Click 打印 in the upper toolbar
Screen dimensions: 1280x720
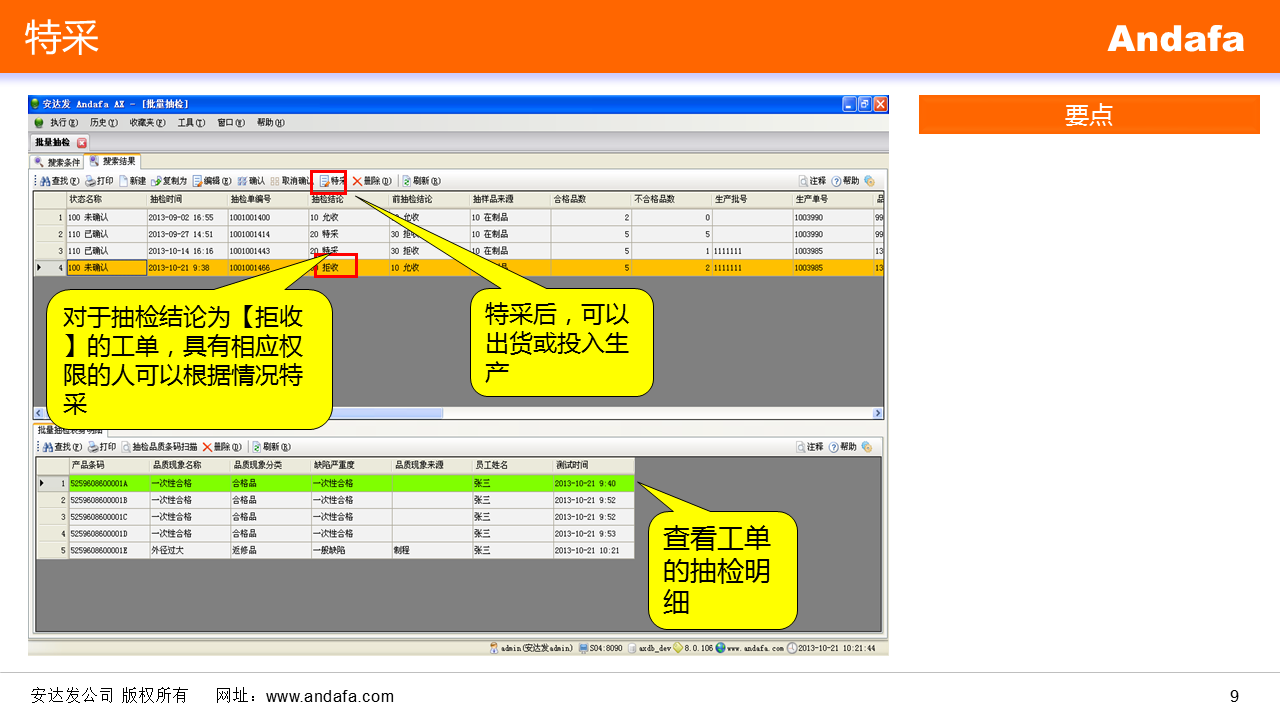click(x=99, y=181)
